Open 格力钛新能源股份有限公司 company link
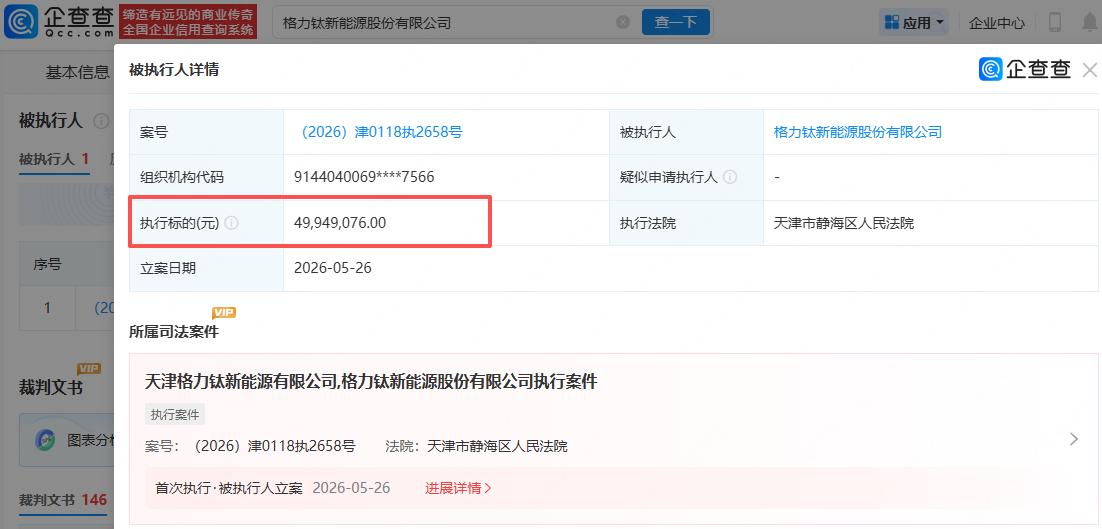The height and width of the screenshot is (529, 1102). (857, 132)
